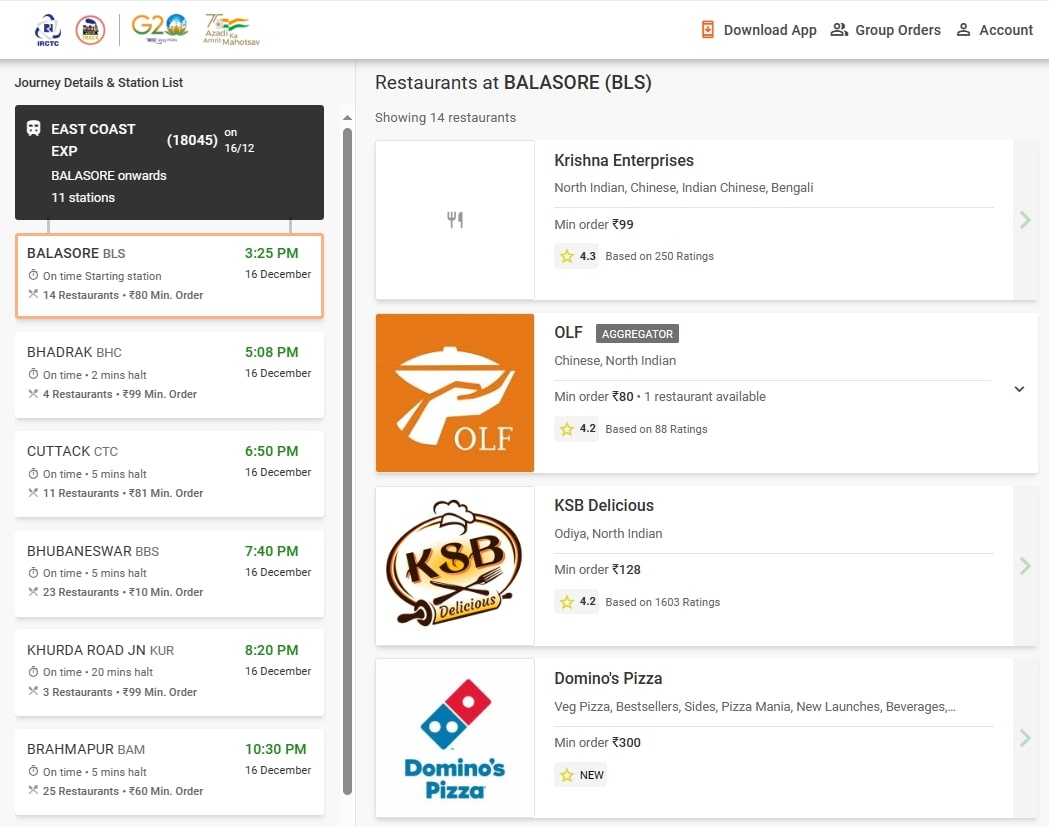Click the G20 logo

point(159,28)
